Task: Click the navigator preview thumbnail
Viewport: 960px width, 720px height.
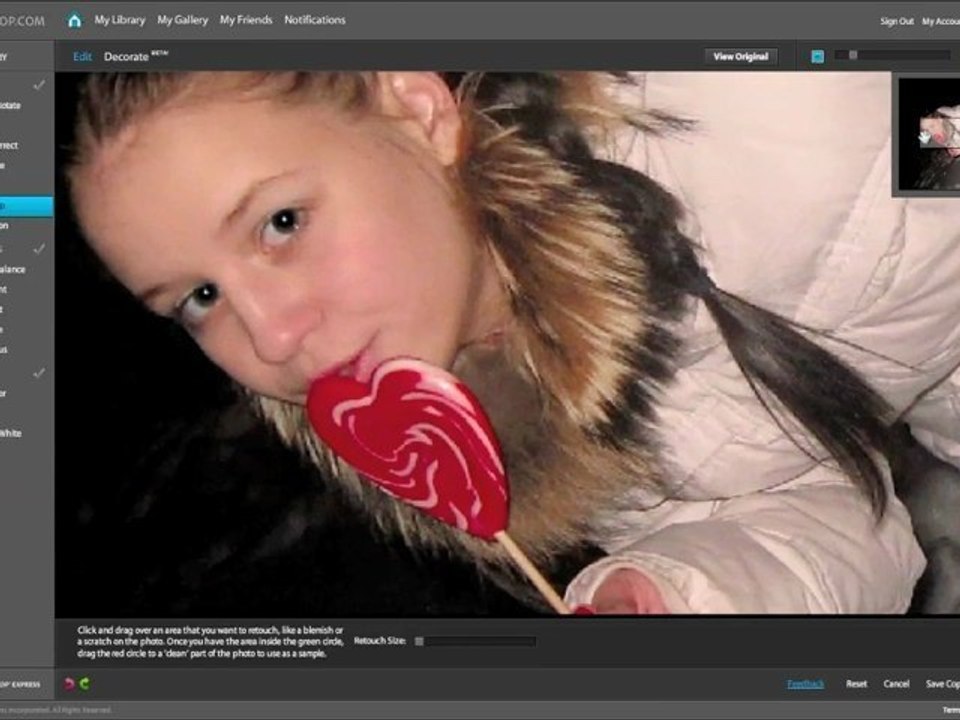Action: (929, 134)
